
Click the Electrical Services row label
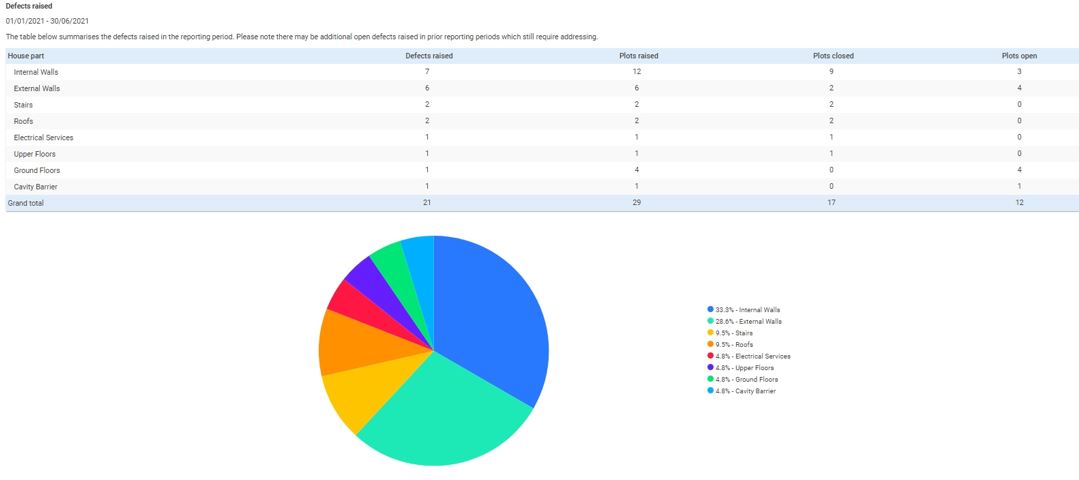(x=43, y=137)
